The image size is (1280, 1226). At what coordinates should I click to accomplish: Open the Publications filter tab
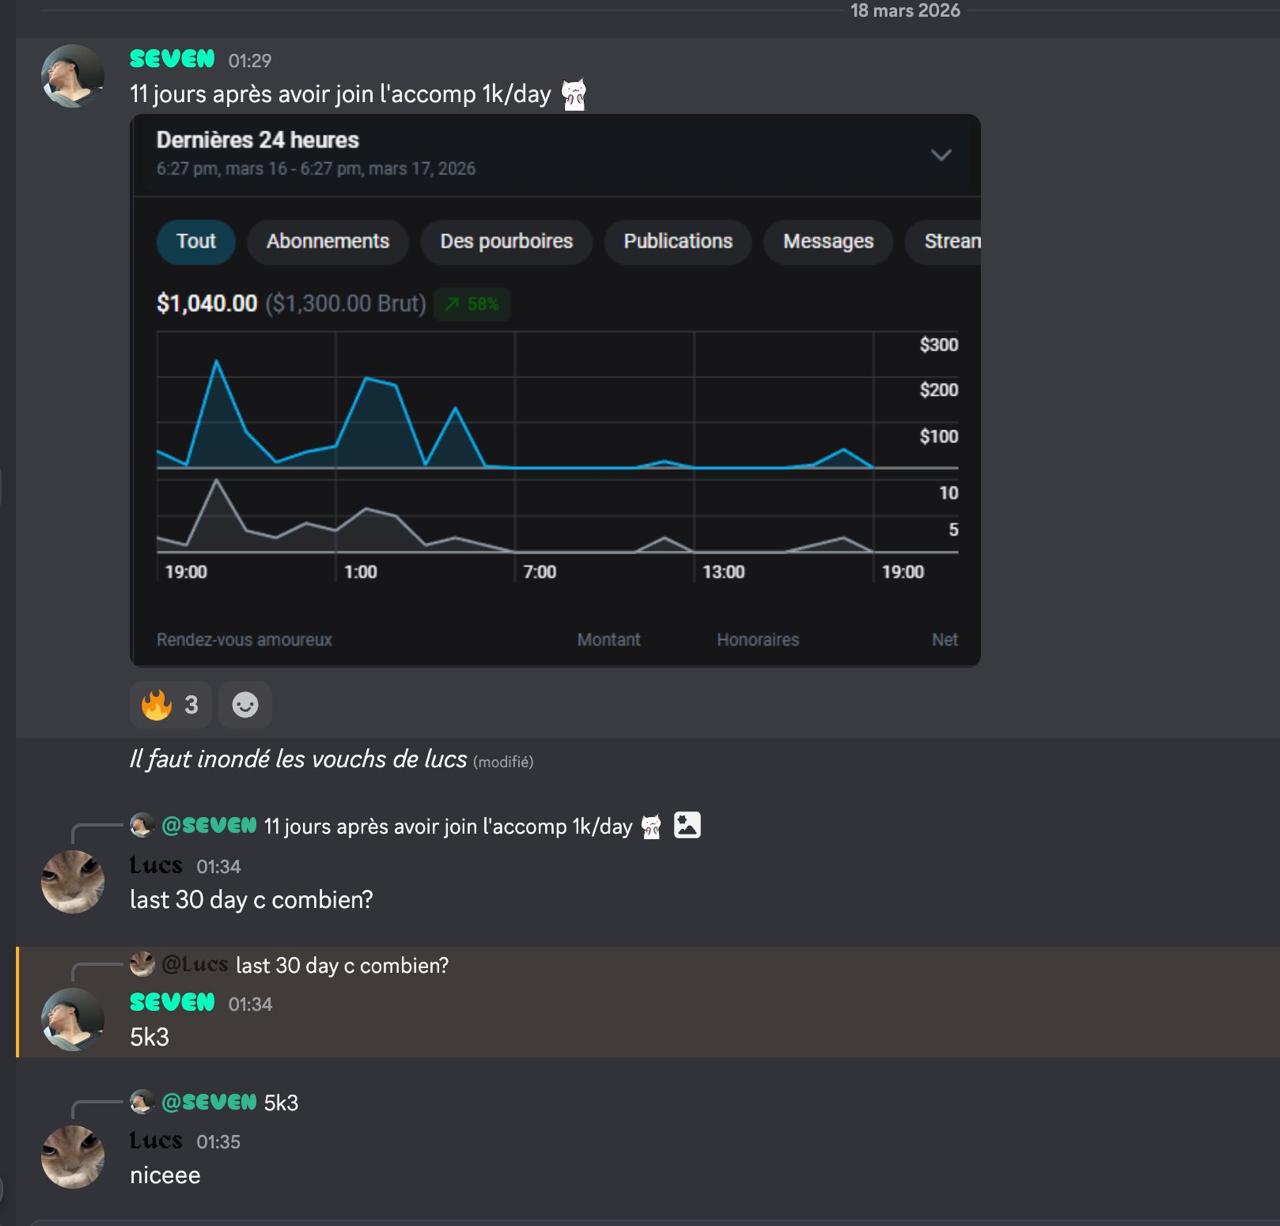coord(678,242)
